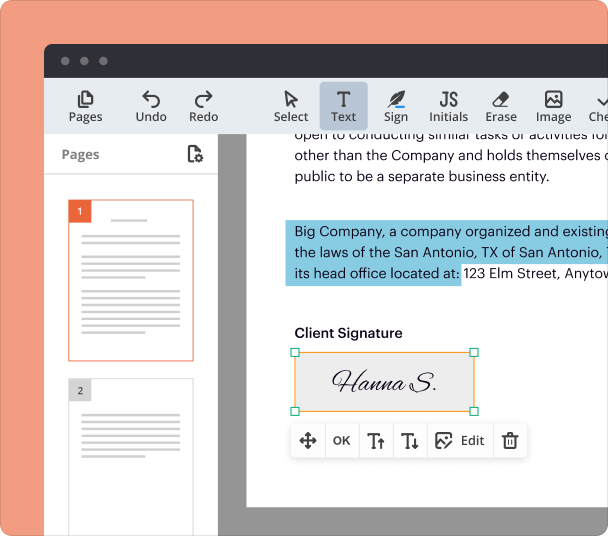Click top-right resize handle of signature
608x536 pixels.
point(474,352)
